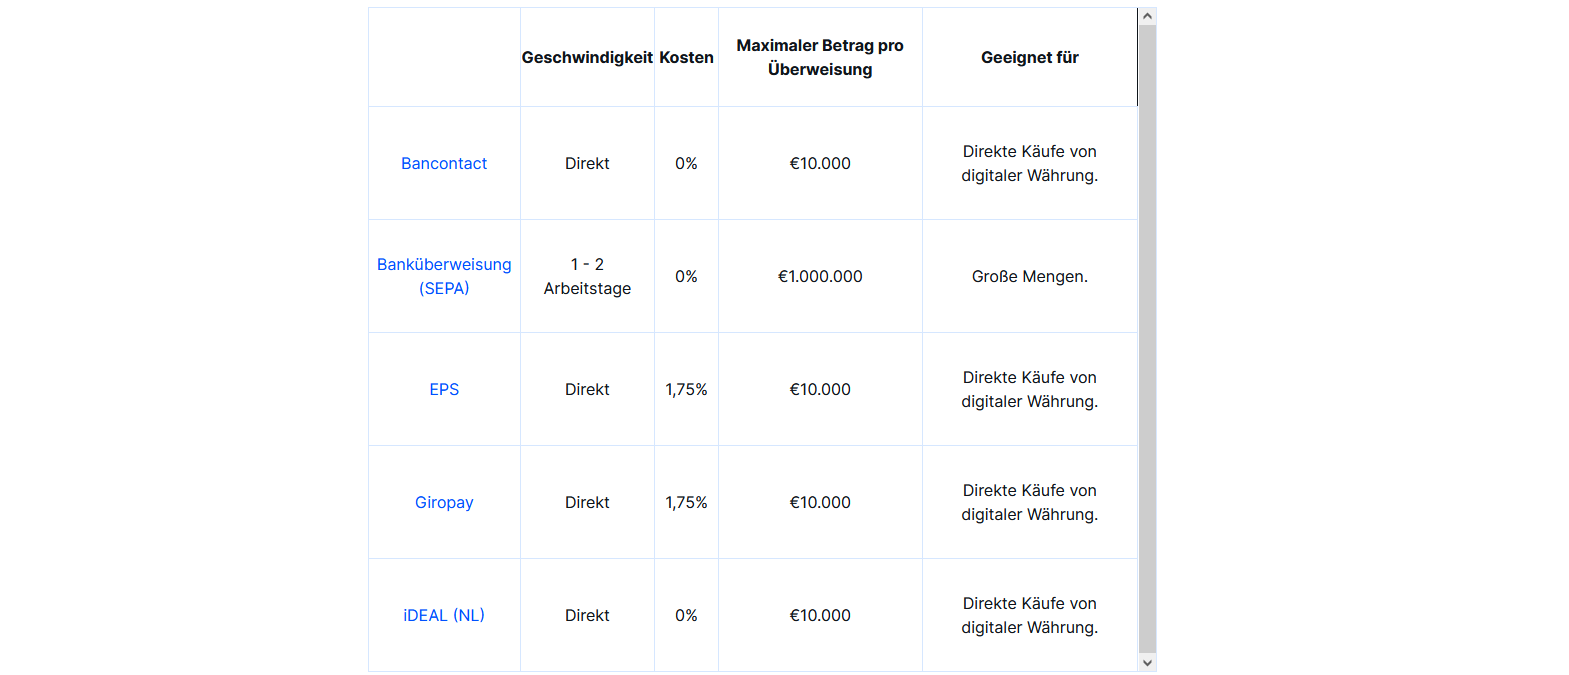Click the Bancontact 0% cost cell
The image size is (1569, 675).
686,163
